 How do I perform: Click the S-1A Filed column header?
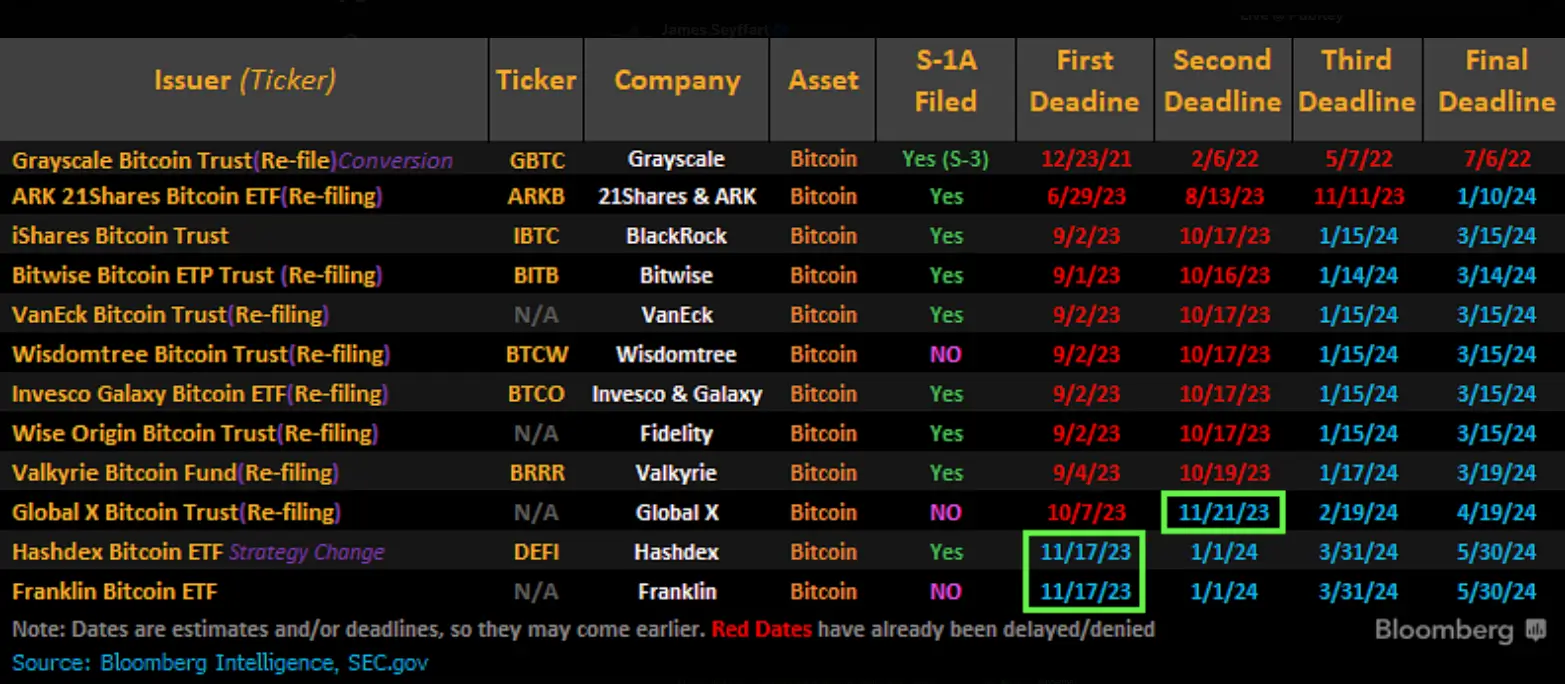tap(945, 81)
